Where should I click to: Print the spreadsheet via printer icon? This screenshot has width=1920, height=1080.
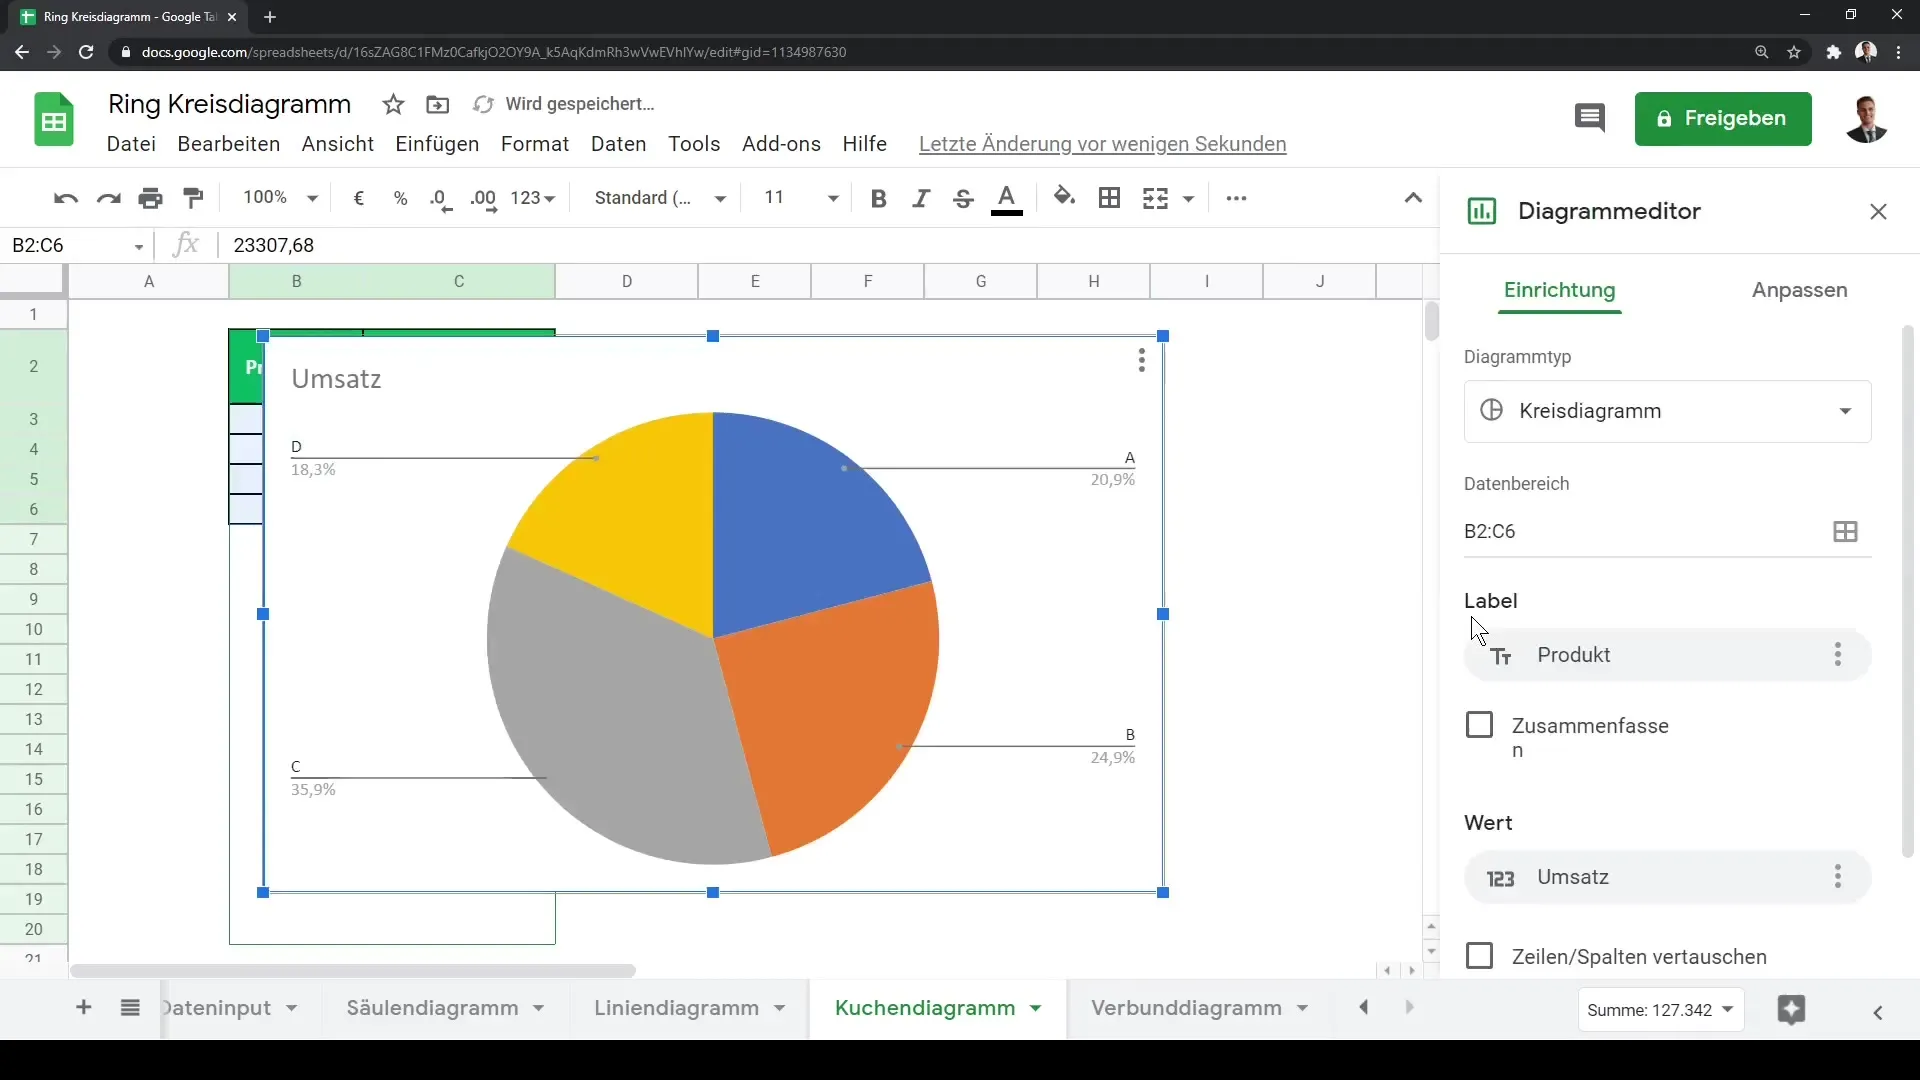pos(151,198)
